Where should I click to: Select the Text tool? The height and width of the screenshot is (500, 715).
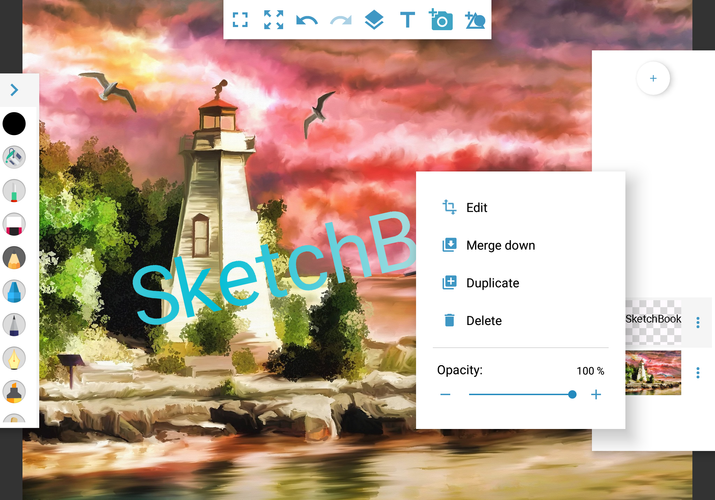[407, 21]
